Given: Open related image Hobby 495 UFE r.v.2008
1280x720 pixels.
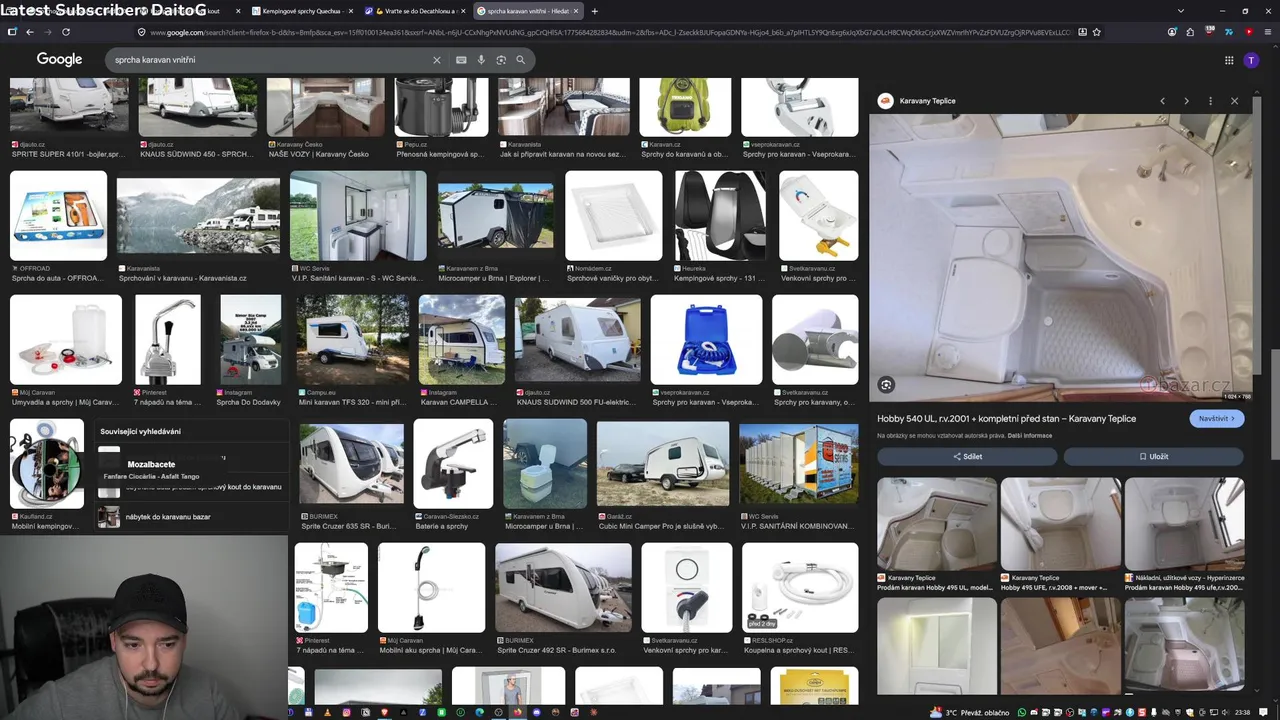Looking at the screenshot, I should click(1060, 534).
